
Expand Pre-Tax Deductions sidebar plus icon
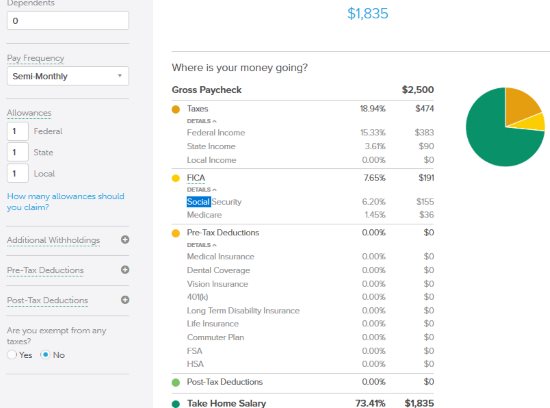125,270
